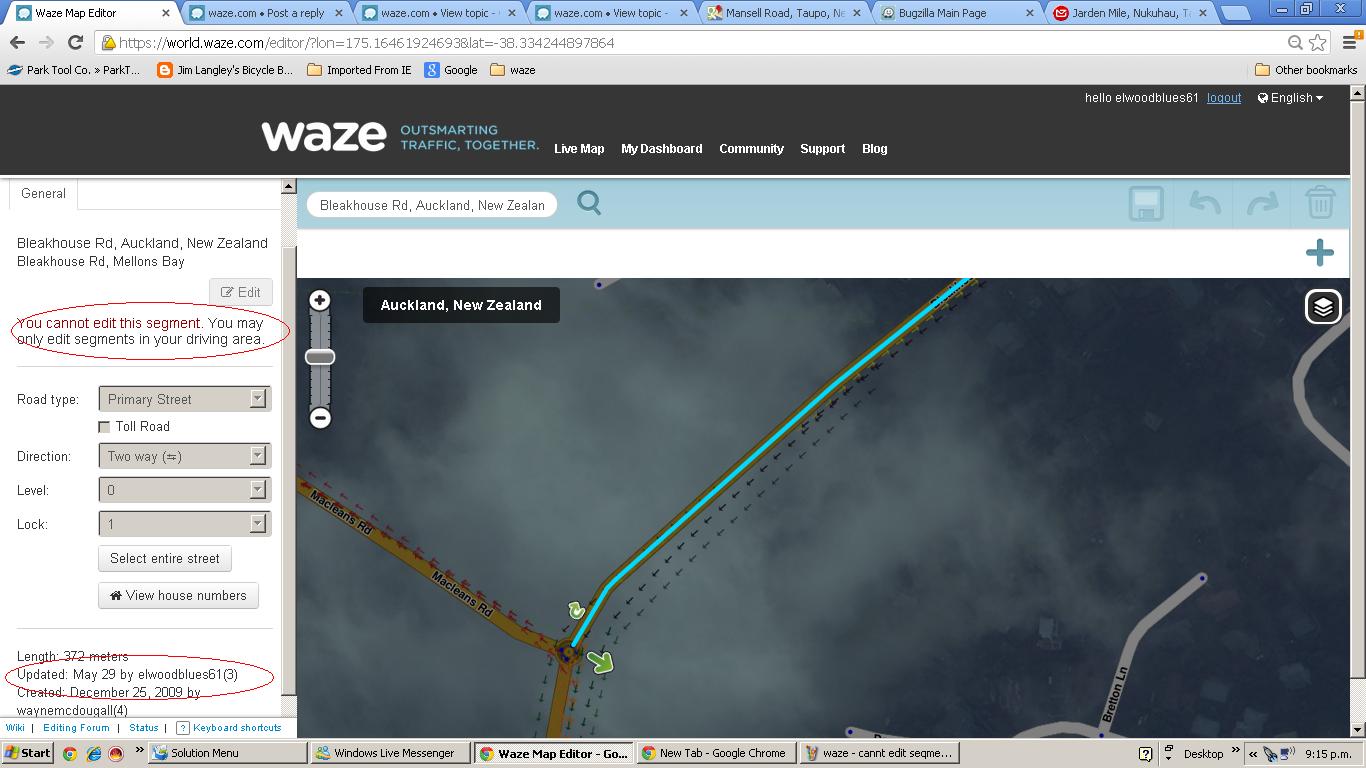Open the English language dropdown

[1290, 98]
